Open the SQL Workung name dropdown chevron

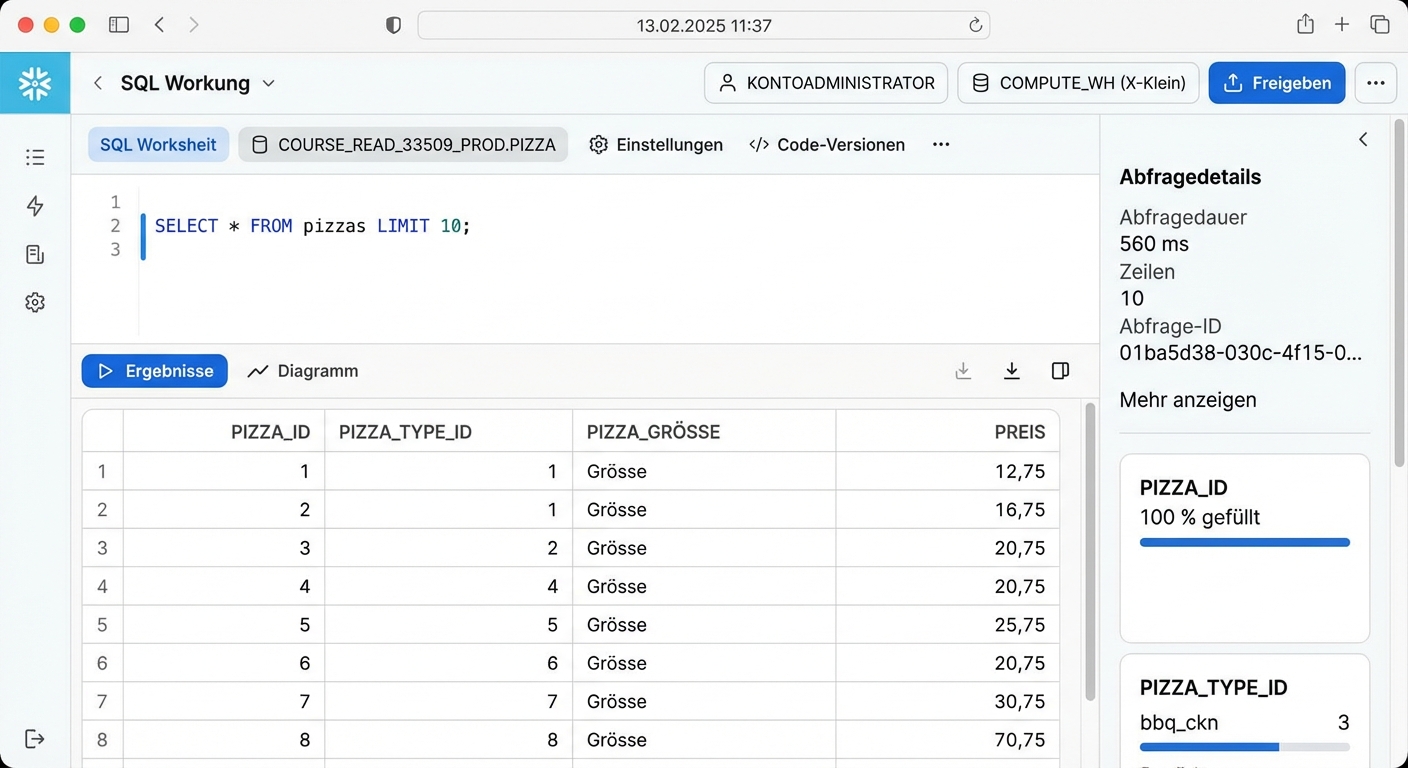[x=268, y=83]
